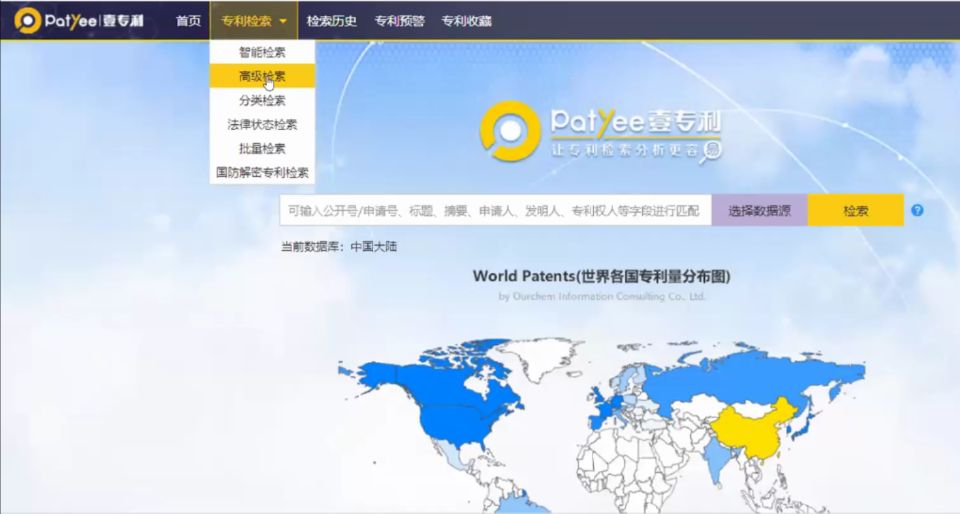
Task: Select 智能检索 from the dropdown
Action: [x=262, y=53]
